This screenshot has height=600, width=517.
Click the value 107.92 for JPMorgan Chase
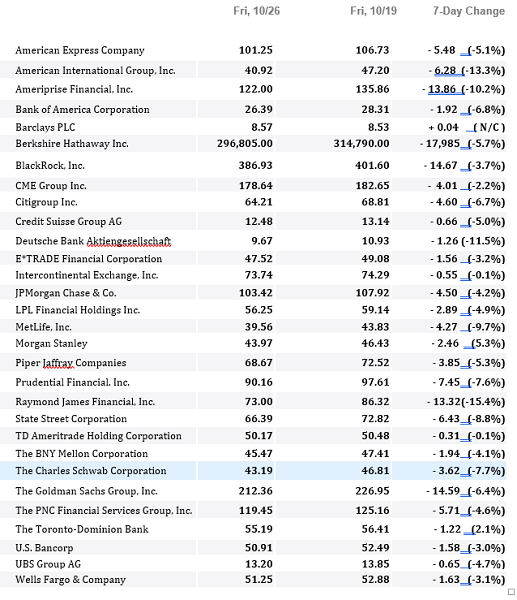(372, 293)
